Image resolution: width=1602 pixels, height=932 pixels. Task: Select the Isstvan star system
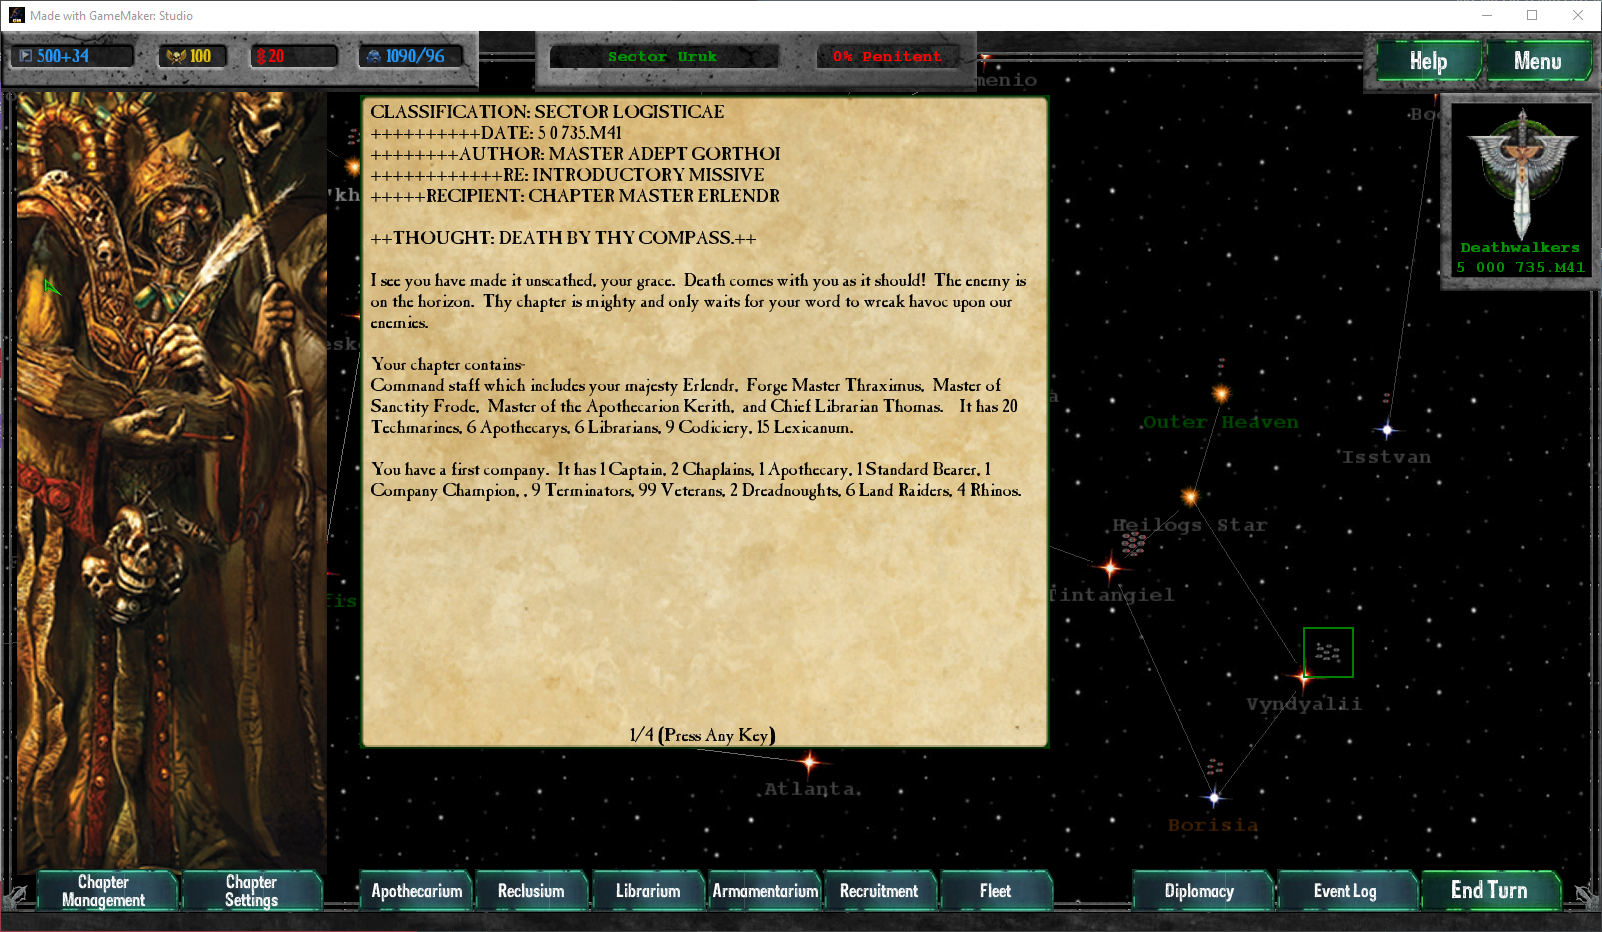1387,430
